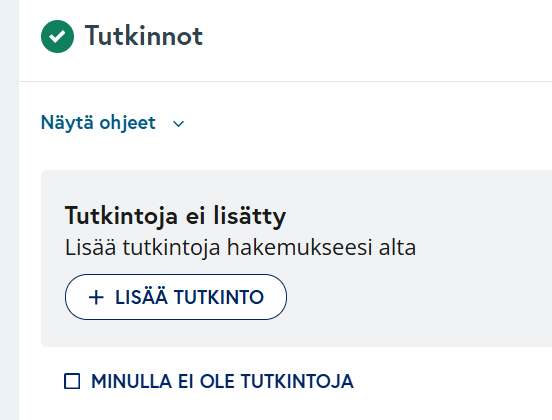Click the chevron arrow beside Näytä ohjeet

pyautogui.click(x=178, y=124)
